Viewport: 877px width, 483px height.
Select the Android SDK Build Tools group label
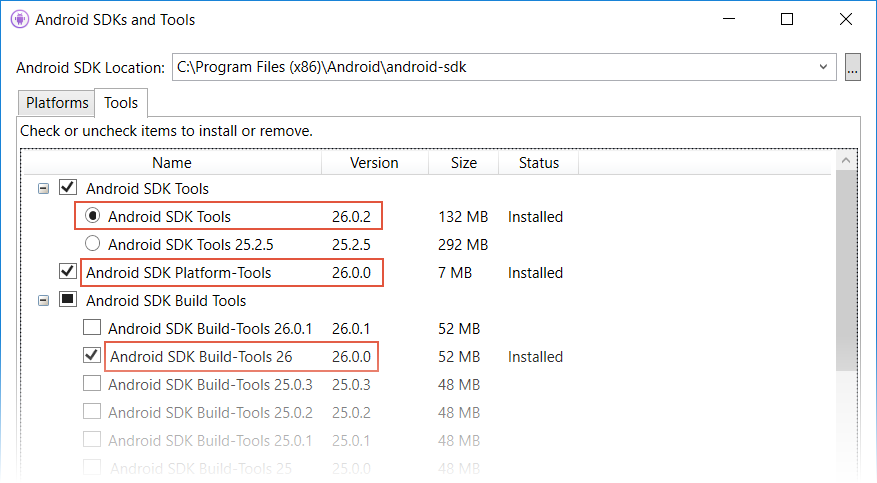166,301
